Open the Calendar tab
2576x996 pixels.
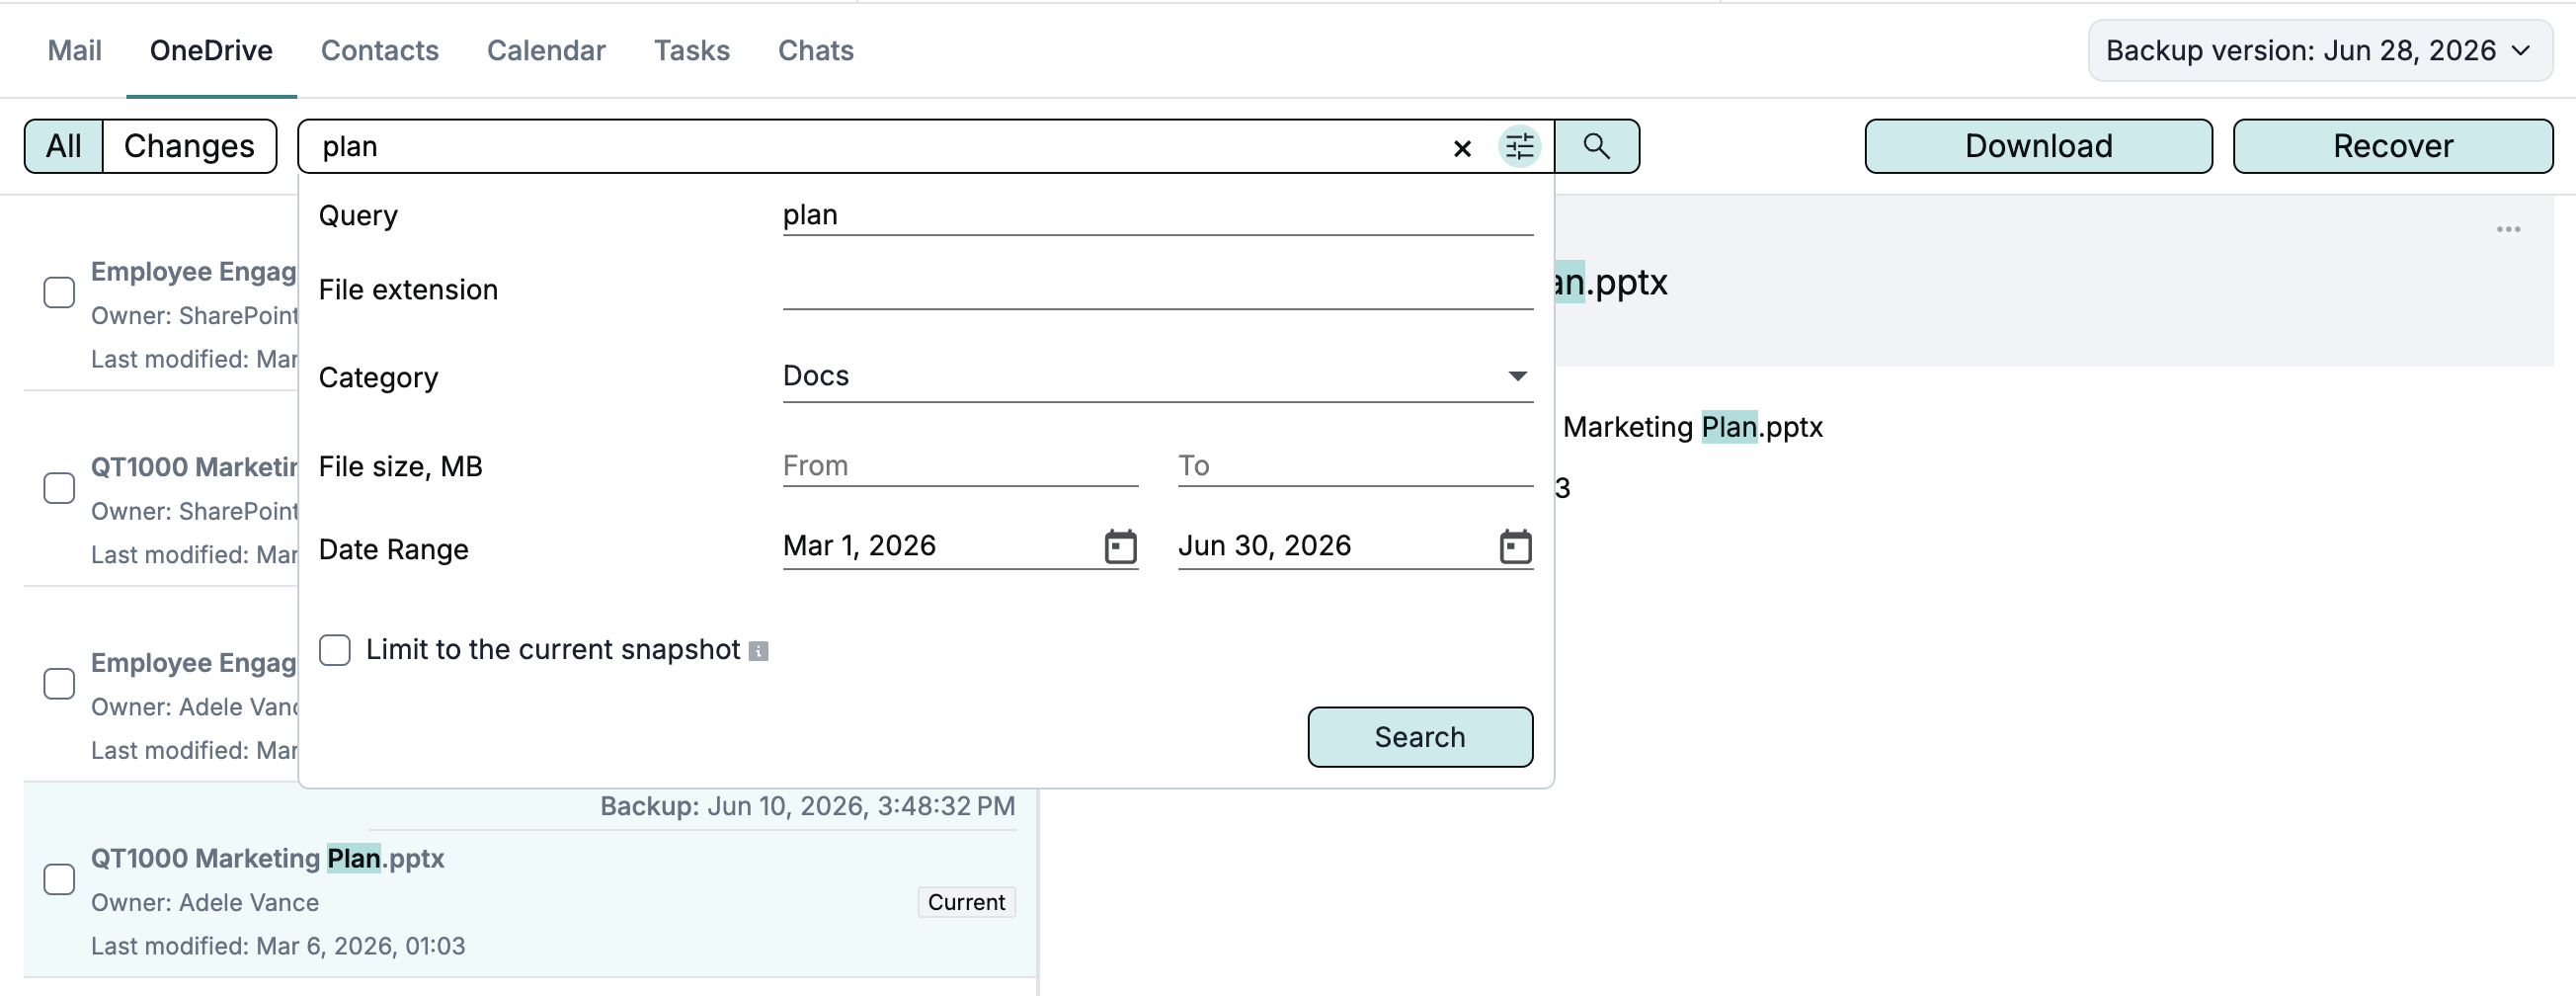click(x=546, y=51)
